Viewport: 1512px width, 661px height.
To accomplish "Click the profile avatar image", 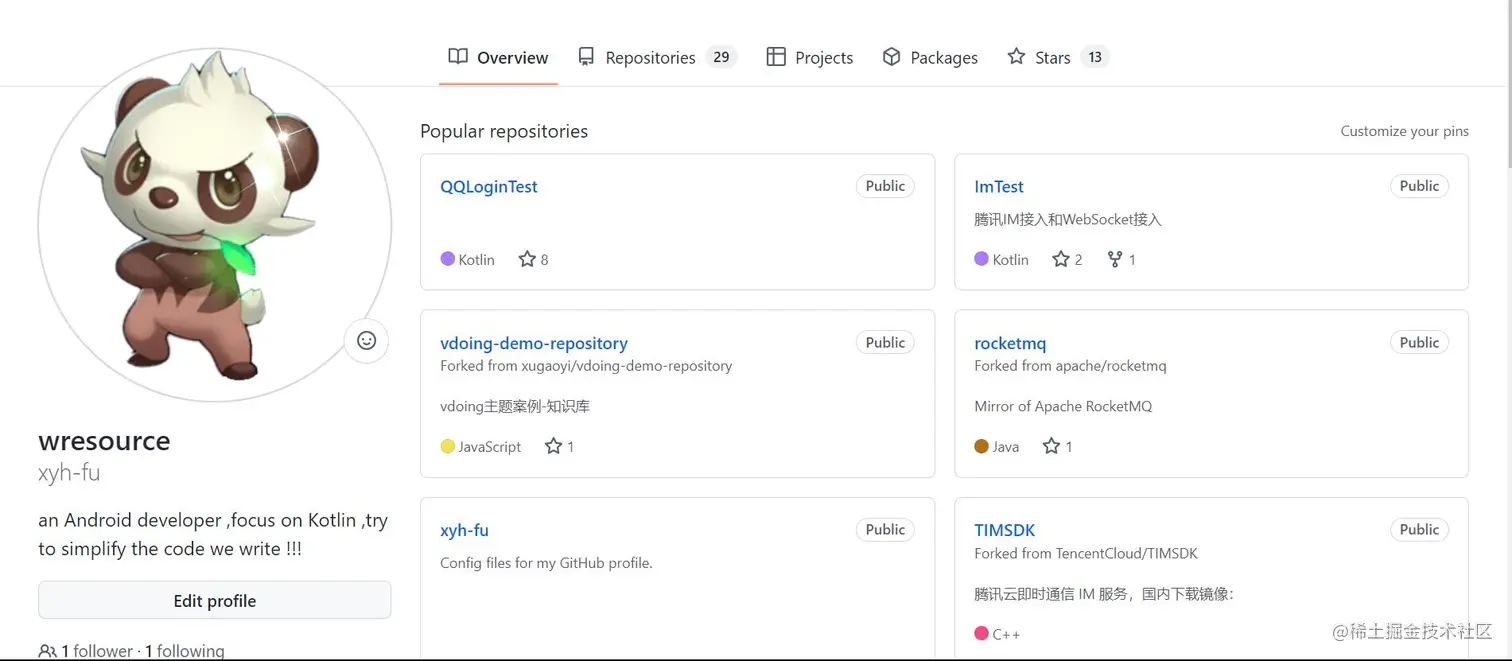I will pos(215,225).
